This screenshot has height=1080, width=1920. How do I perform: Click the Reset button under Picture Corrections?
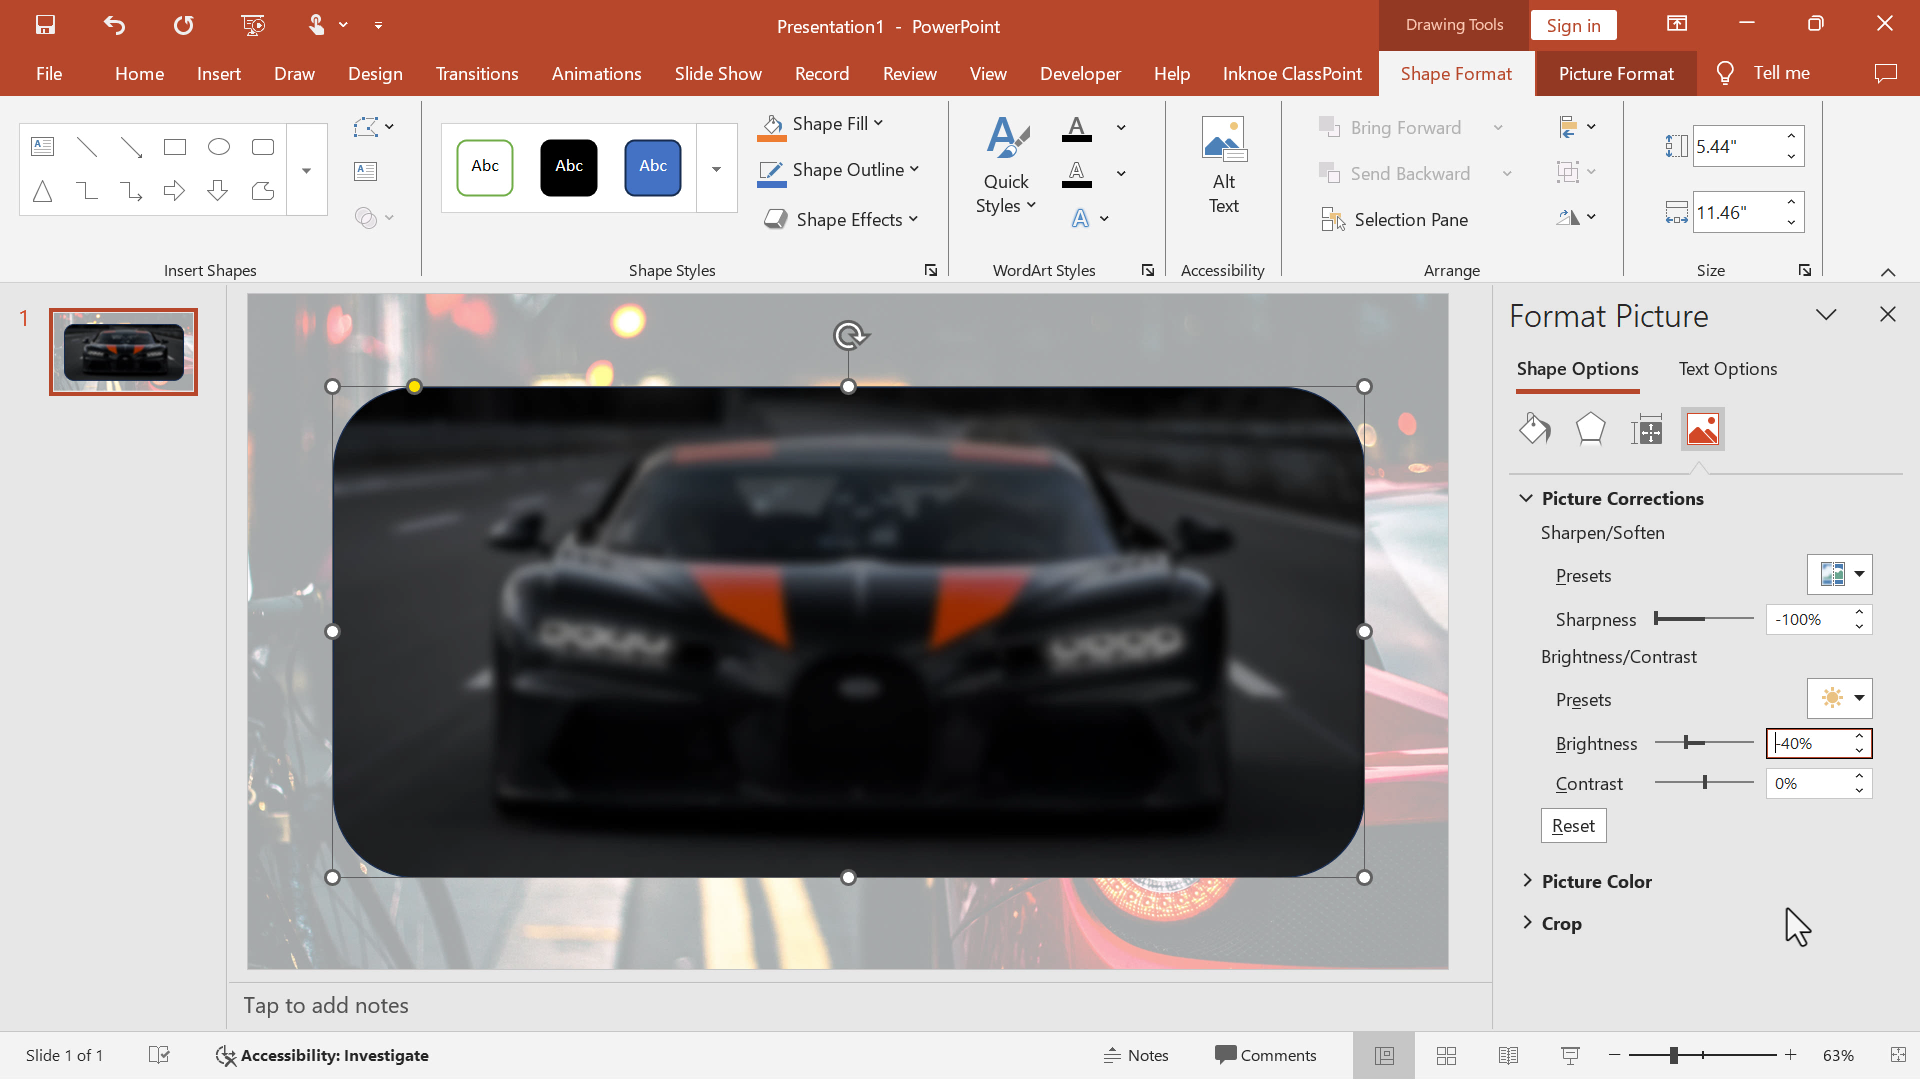tap(1573, 824)
